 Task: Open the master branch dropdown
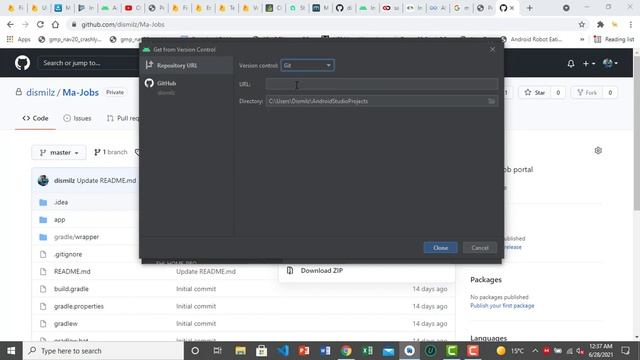[59, 153]
